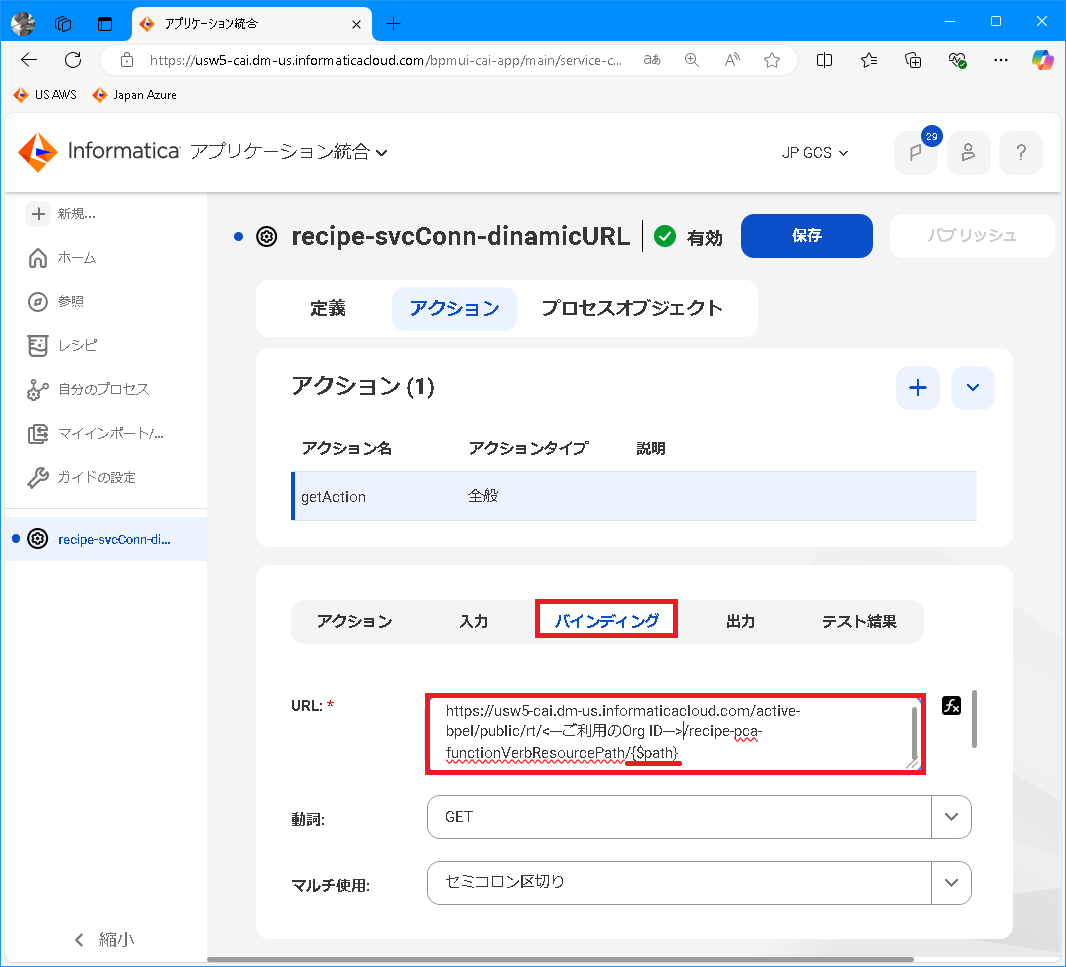Go back with the browser back arrow
The height and width of the screenshot is (967, 1066).
(x=29, y=60)
